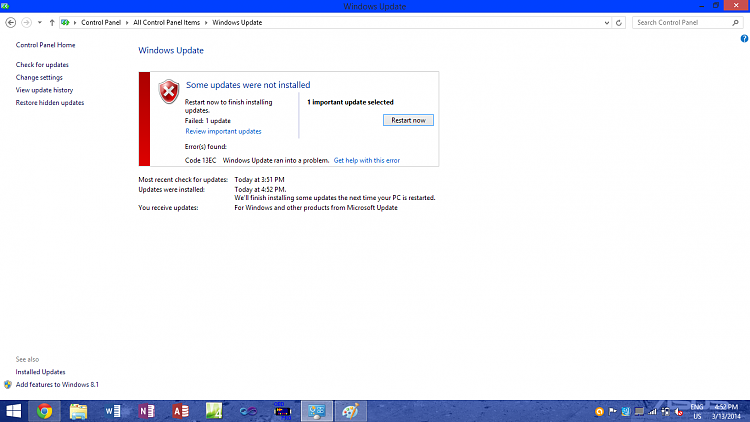Click the Some updates were not installed heading

click(x=248, y=85)
